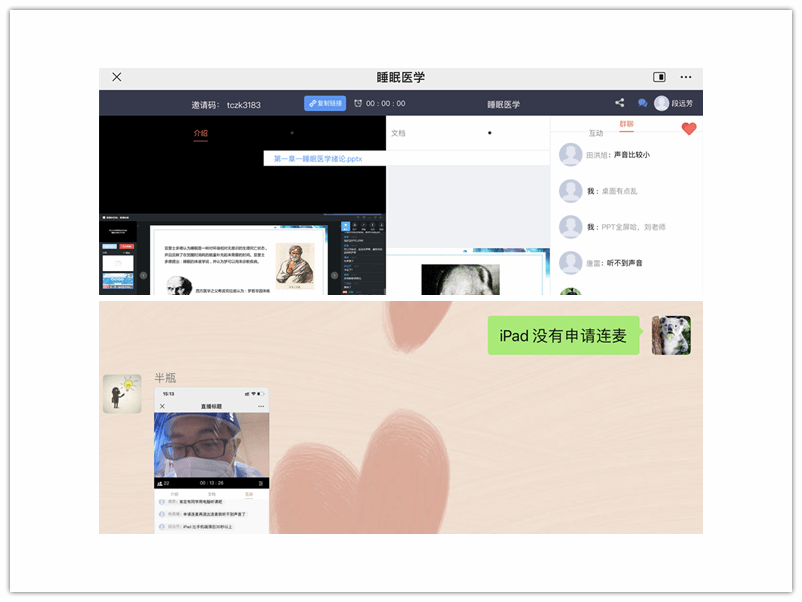Click the 复制链接 copy link button
The height and width of the screenshot is (602, 802).
[325, 103]
